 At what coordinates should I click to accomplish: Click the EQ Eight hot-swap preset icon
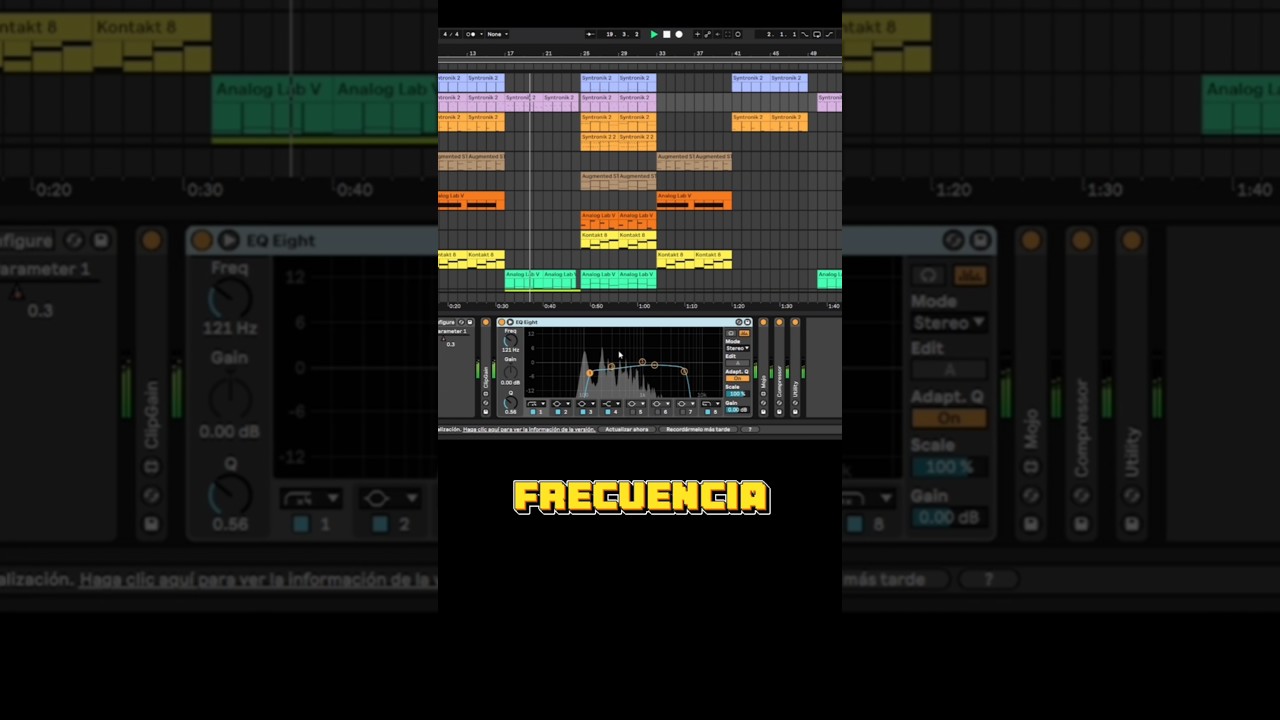739,322
